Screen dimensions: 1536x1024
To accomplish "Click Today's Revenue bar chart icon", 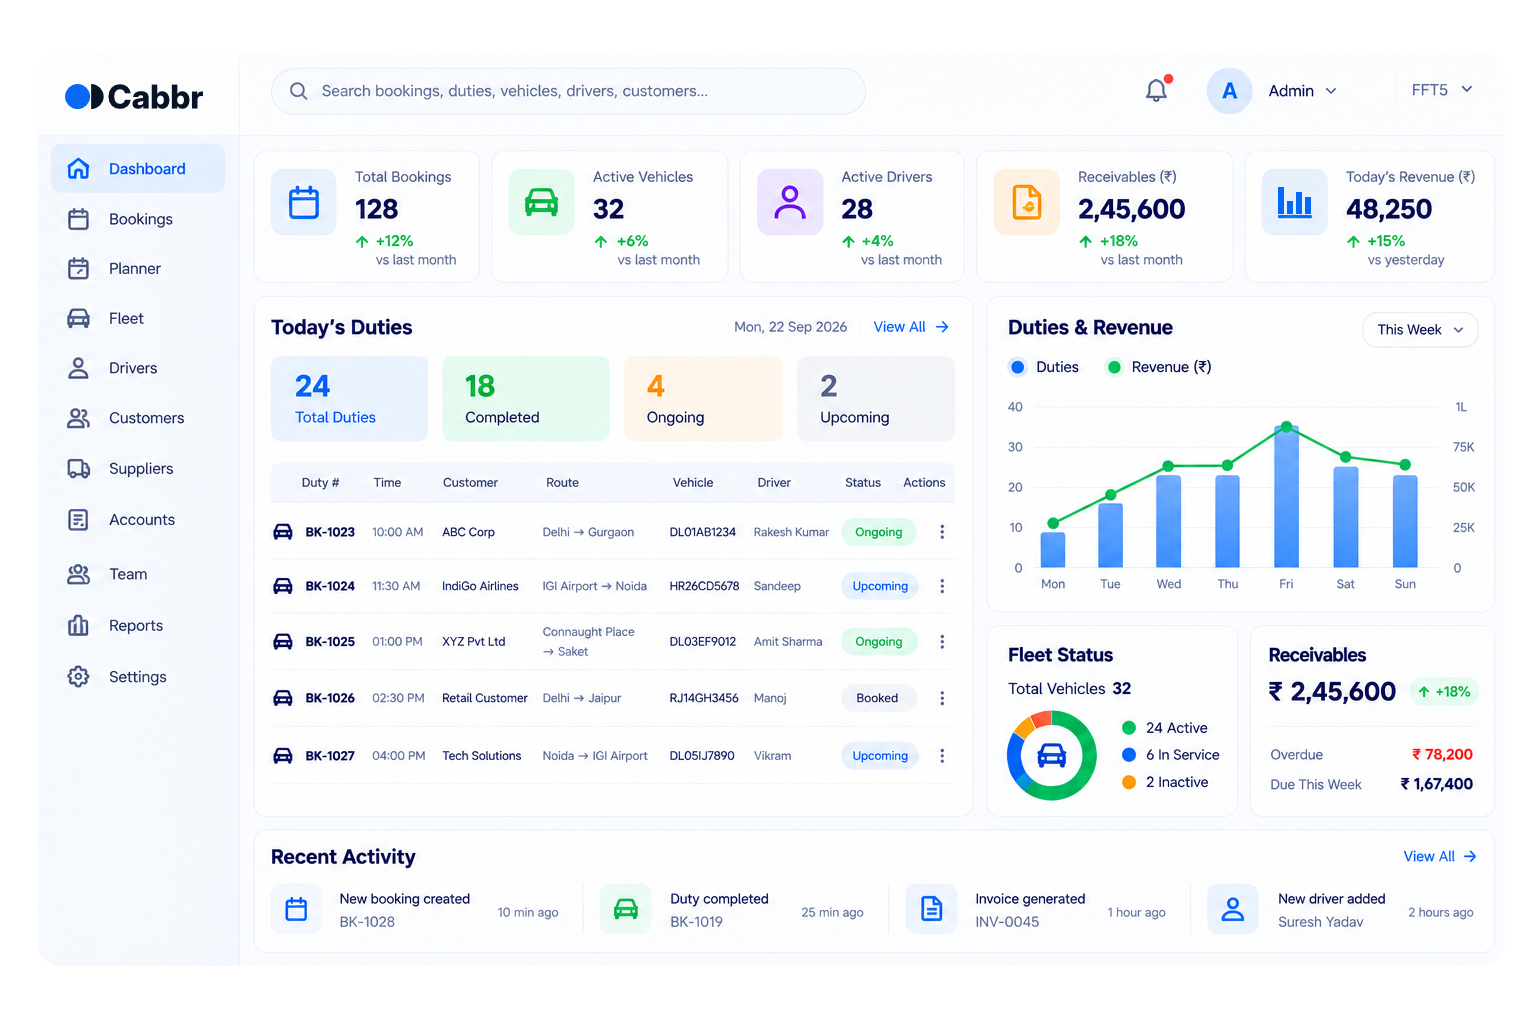I will pos(1294,202).
